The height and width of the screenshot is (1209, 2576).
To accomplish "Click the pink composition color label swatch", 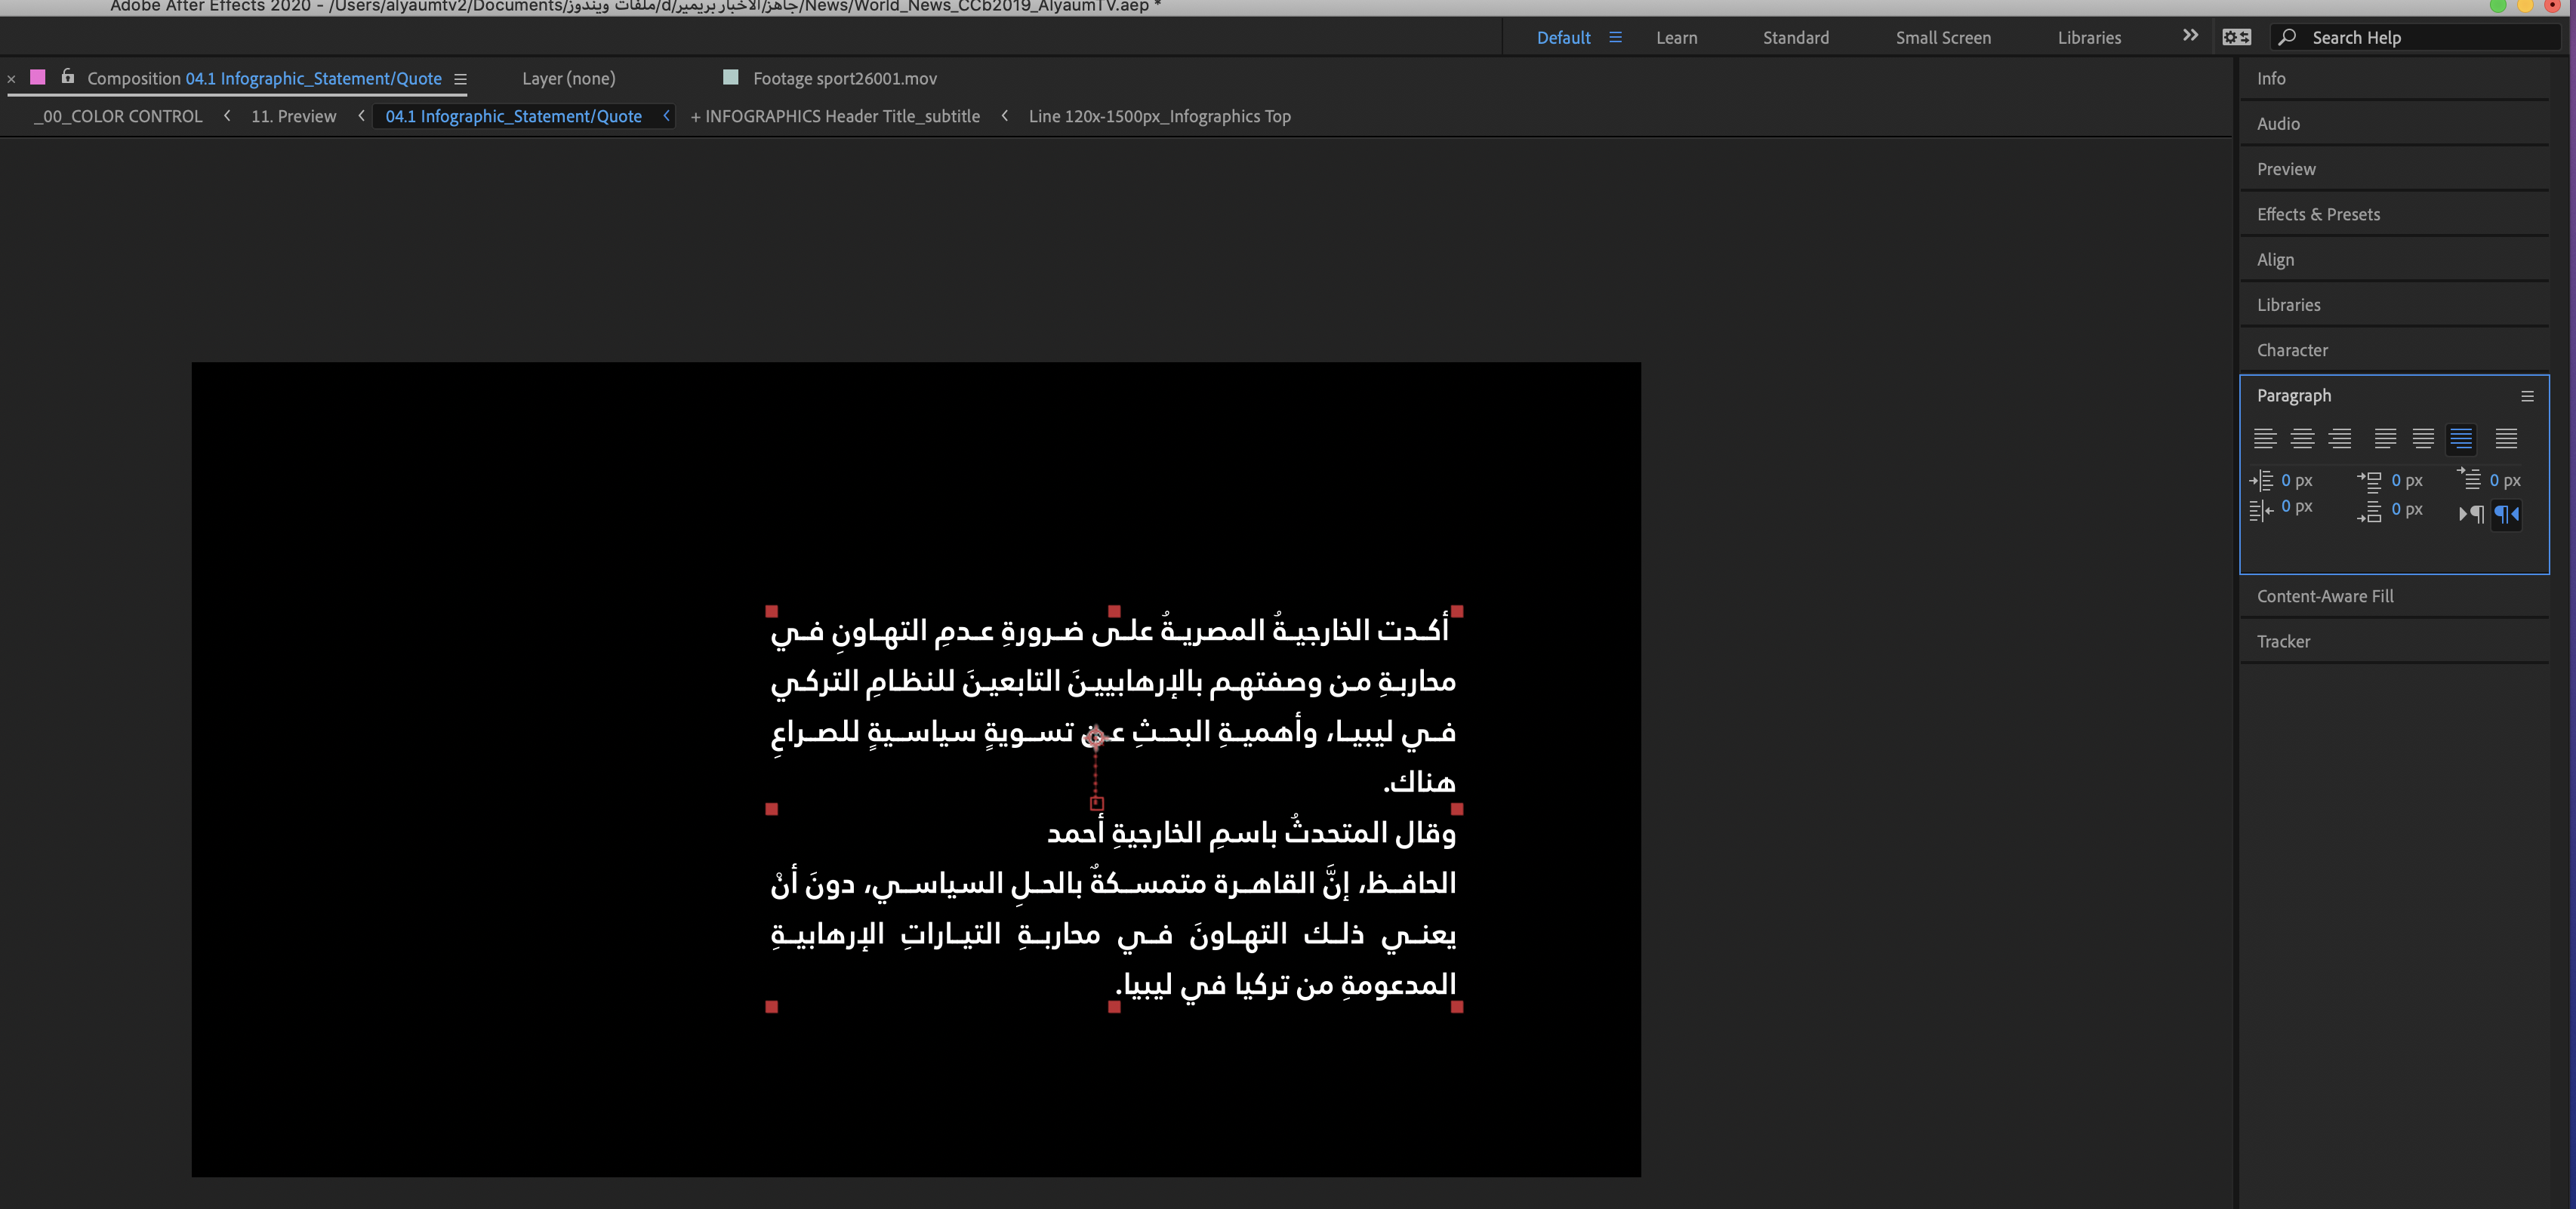I will (x=38, y=77).
